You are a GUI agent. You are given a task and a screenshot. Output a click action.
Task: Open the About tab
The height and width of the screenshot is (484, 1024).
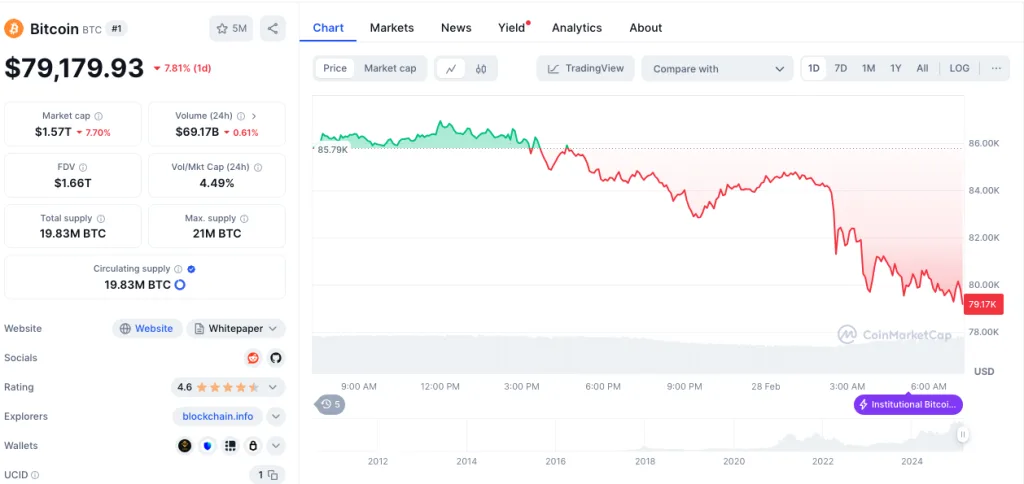click(646, 28)
